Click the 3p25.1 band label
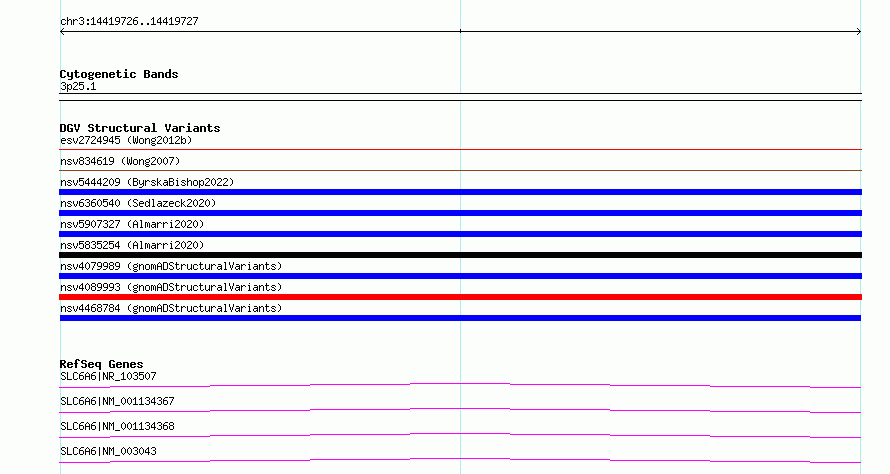 point(78,86)
